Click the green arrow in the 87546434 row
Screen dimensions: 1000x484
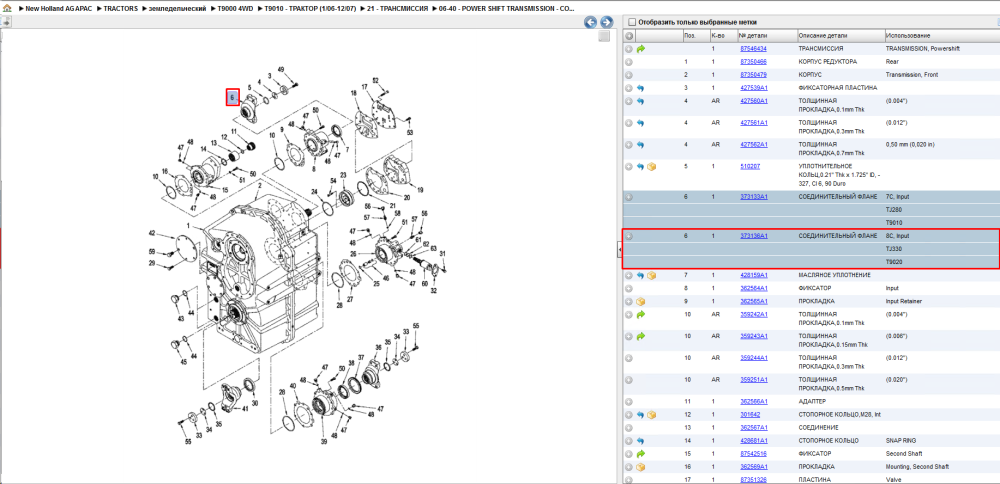[x=641, y=48]
